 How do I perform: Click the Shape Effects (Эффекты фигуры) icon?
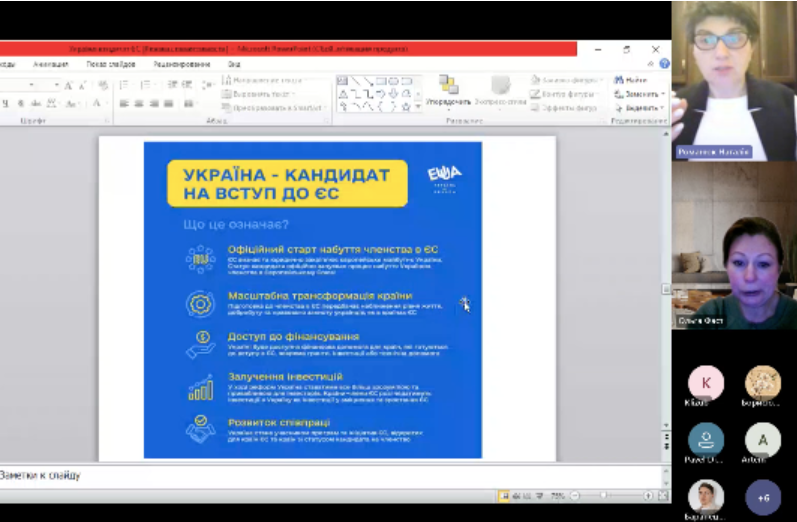[x=537, y=108]
